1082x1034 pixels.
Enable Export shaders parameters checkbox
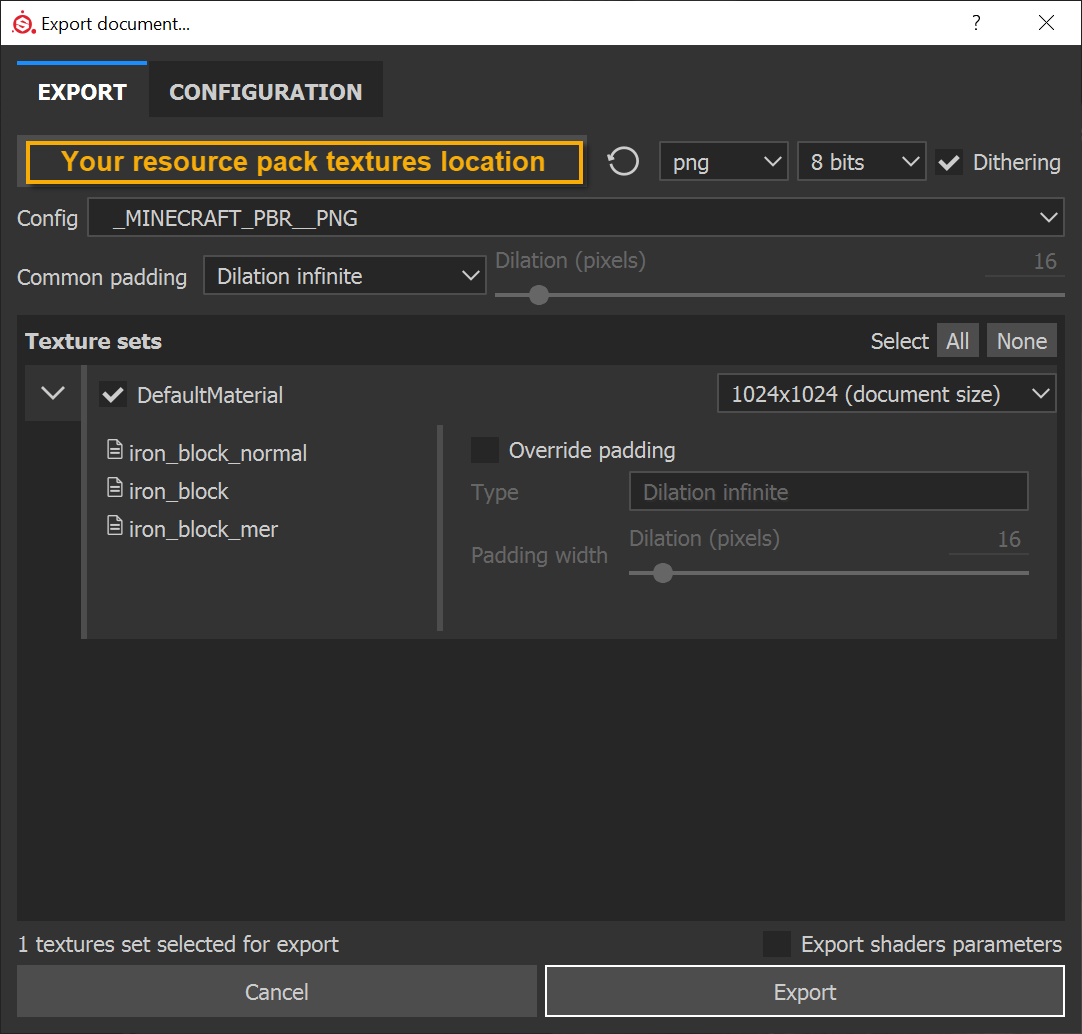[x=777, y=944]
